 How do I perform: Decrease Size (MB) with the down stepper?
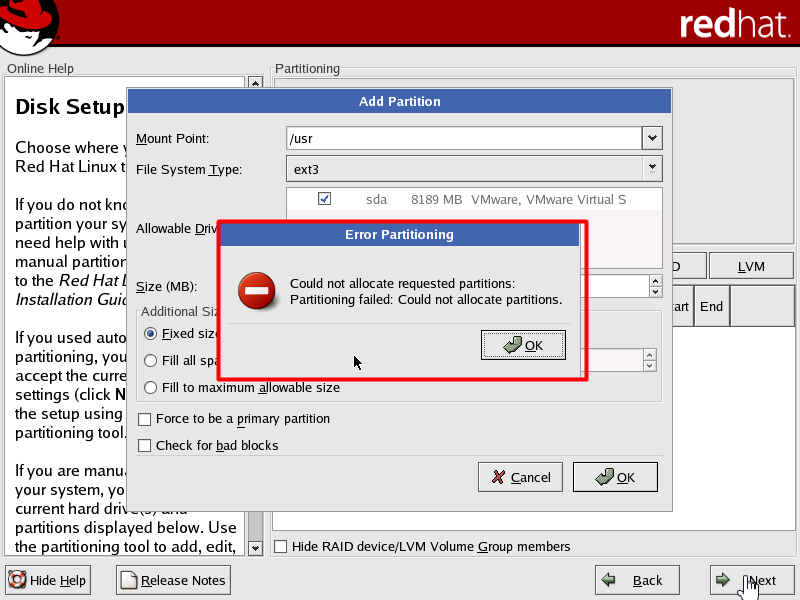[x=655, y=292]
